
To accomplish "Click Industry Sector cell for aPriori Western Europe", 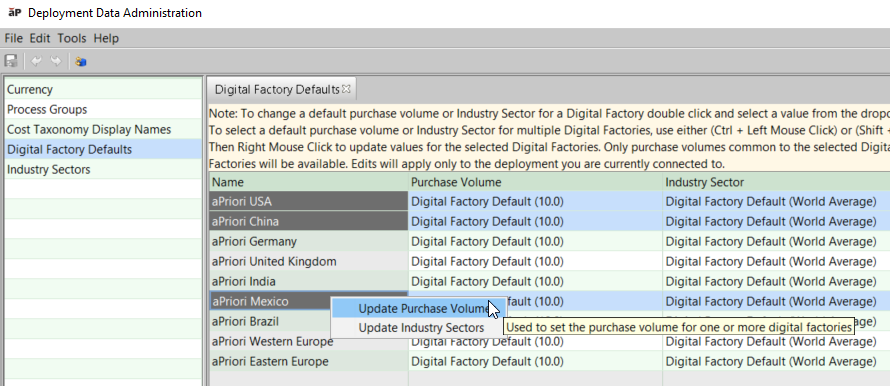I will click(x=776, y=343).
